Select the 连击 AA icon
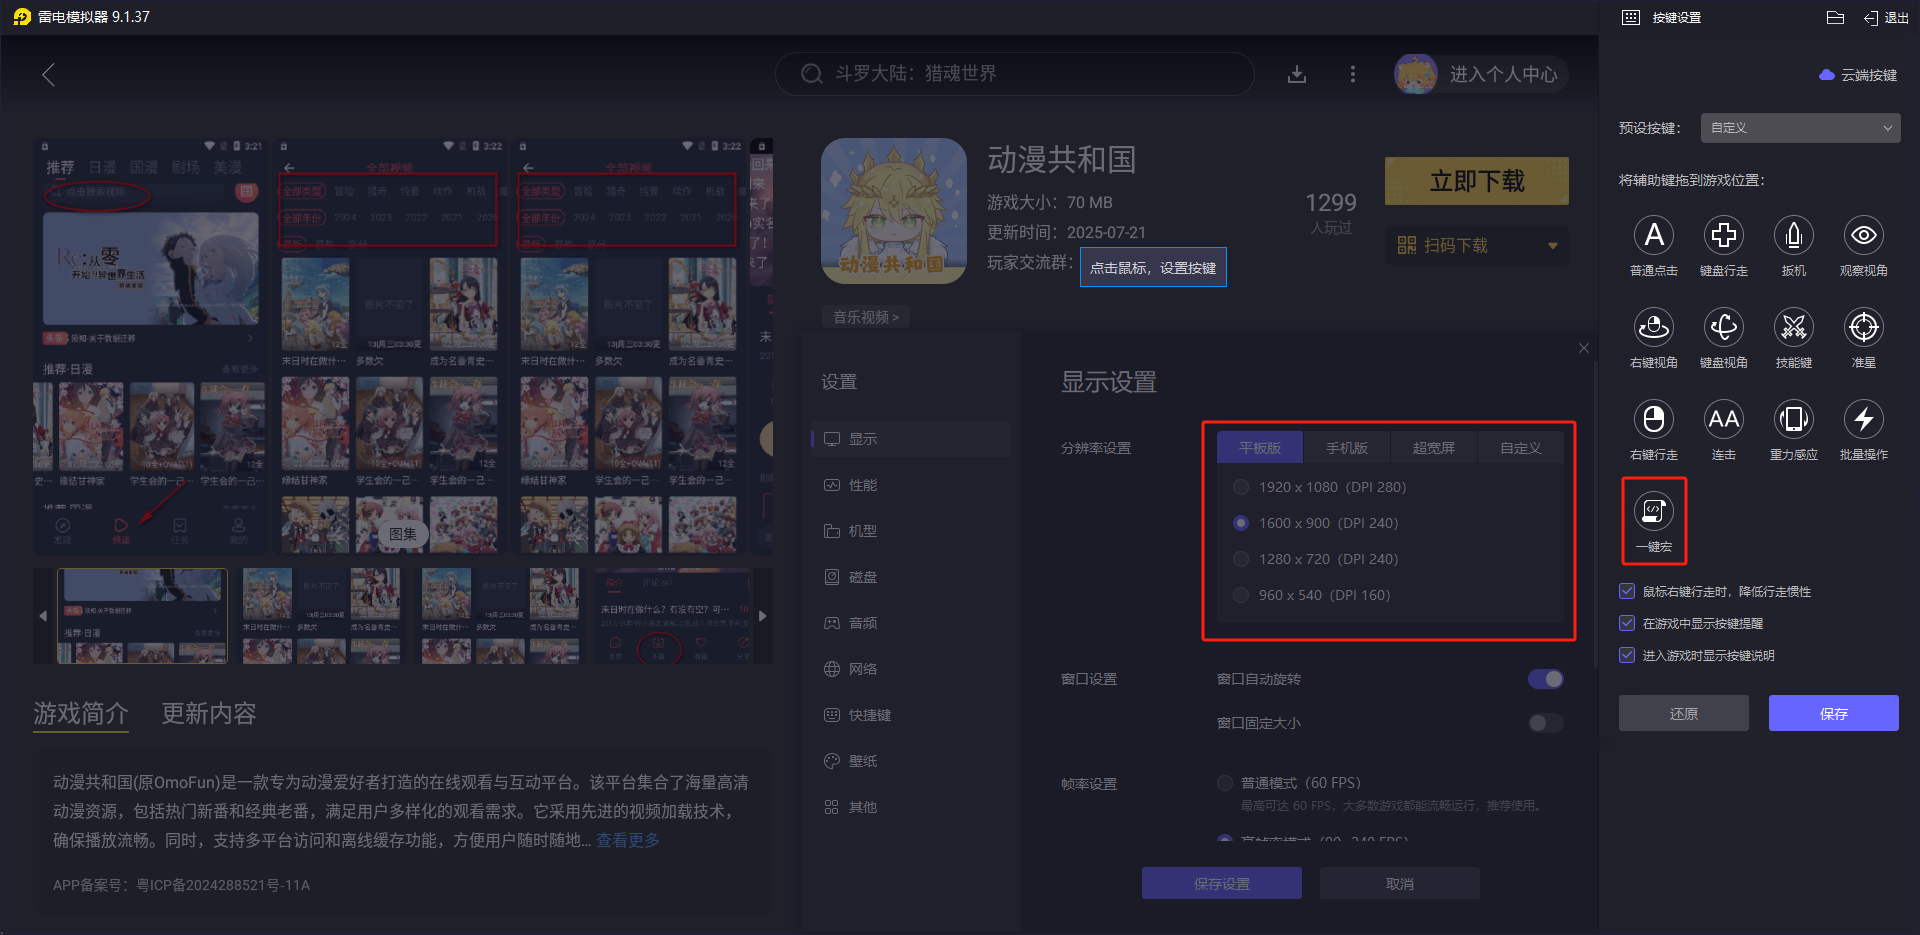The height and width of the screenshot is (935, 1920). point(1724,419)
